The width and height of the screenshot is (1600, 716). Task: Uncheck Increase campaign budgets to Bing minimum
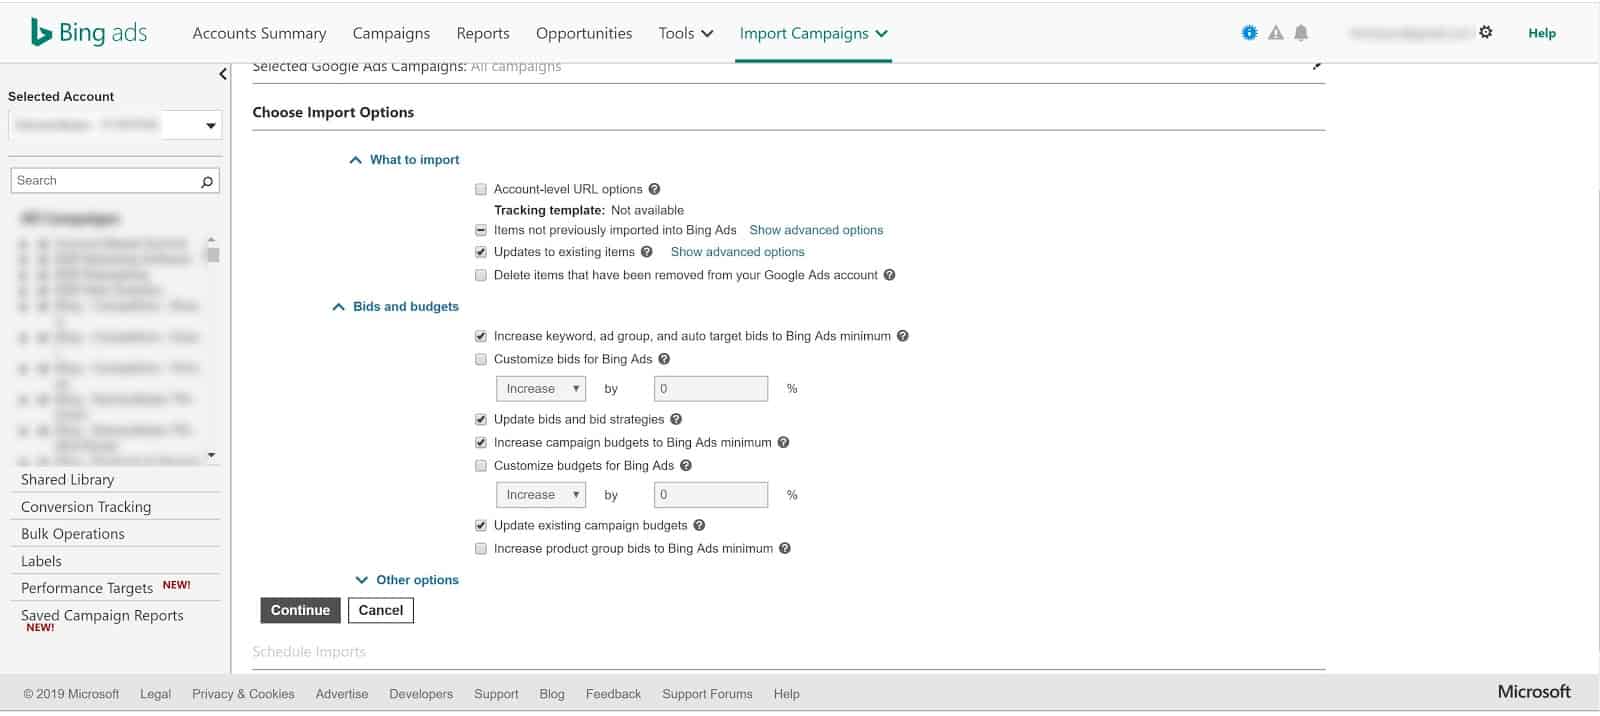point(481,442)
